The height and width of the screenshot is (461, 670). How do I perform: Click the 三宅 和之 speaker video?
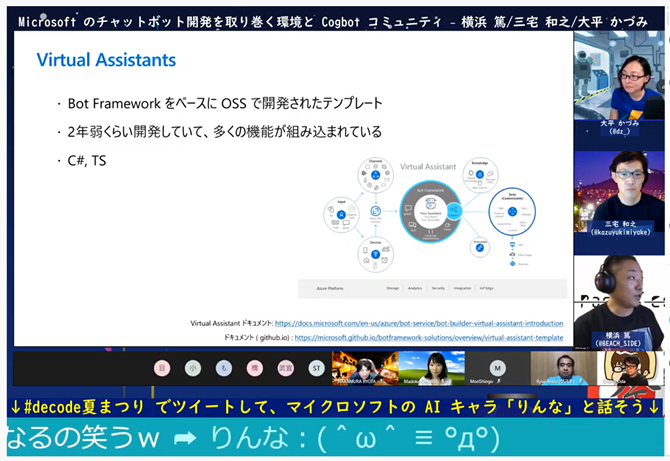619,192
